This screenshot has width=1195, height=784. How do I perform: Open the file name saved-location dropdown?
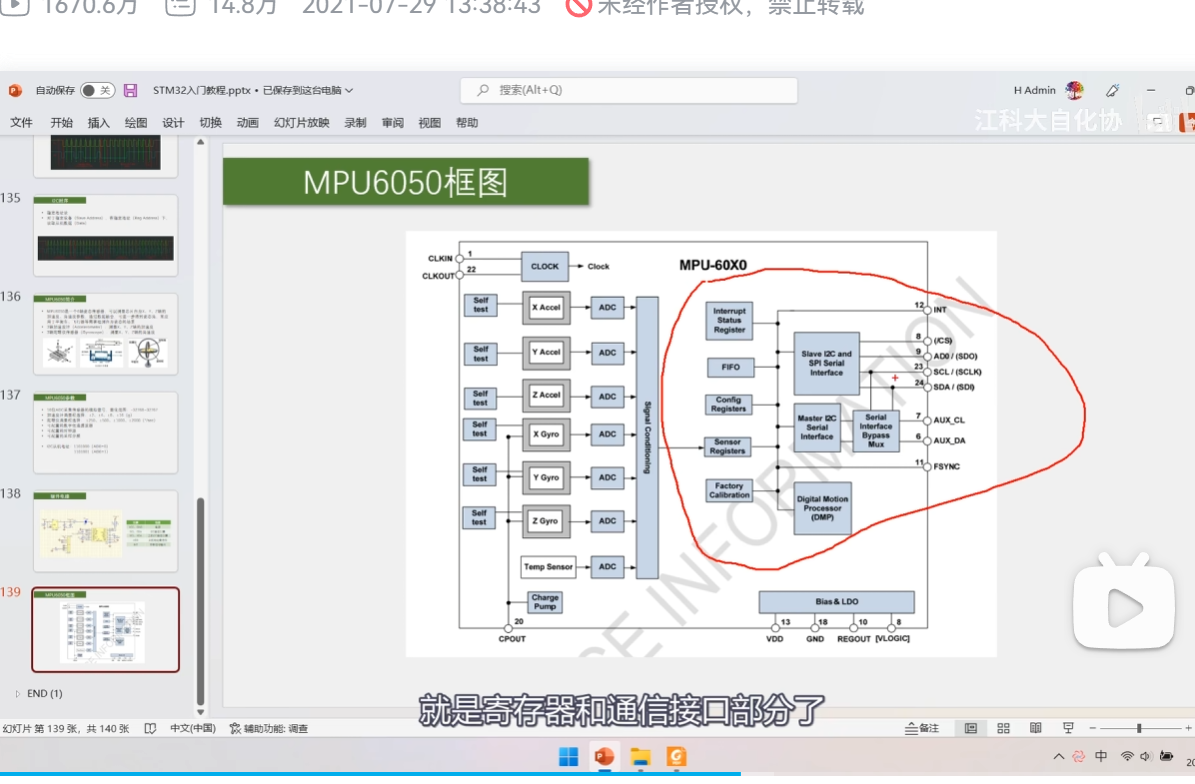tap(349, 90)
